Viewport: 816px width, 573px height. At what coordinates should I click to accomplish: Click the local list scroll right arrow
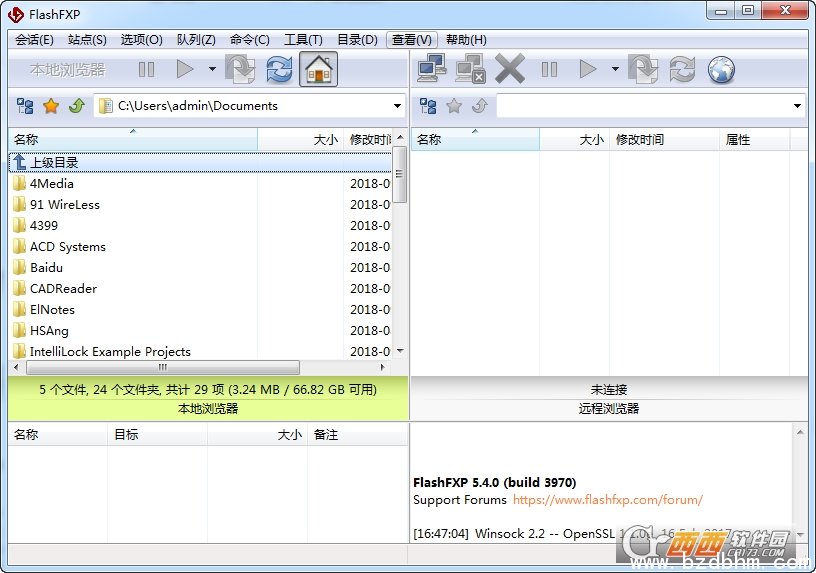pyautogui.click(x=383, y=367)
